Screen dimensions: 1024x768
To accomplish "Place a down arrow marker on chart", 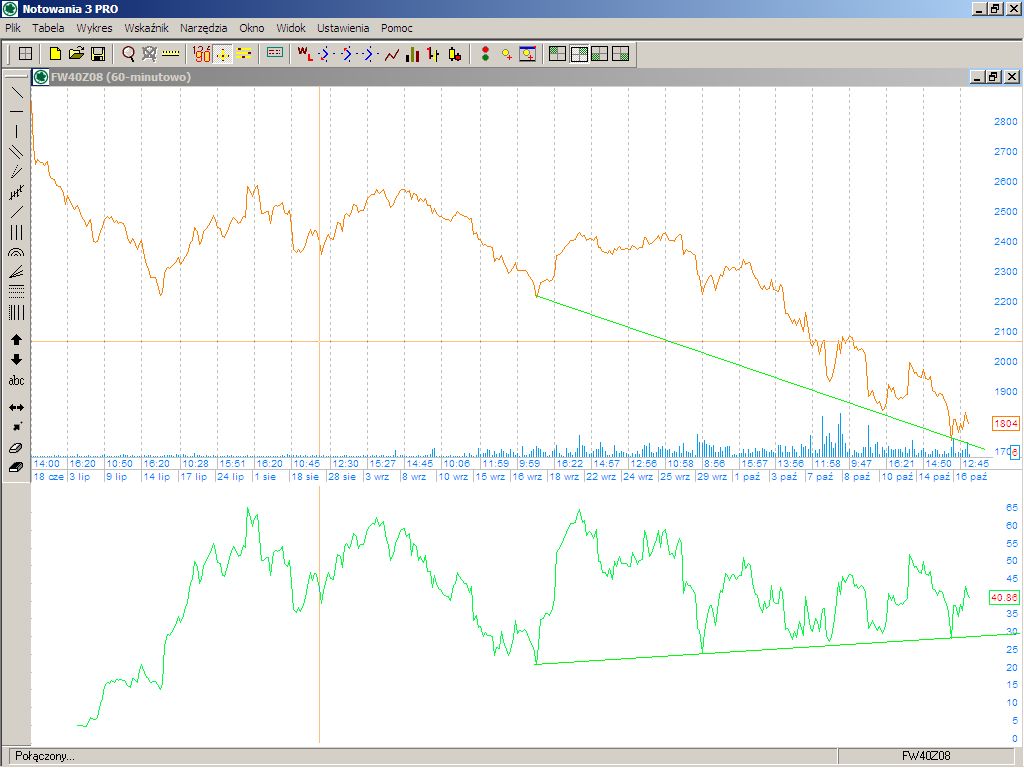I will (16, 360).
